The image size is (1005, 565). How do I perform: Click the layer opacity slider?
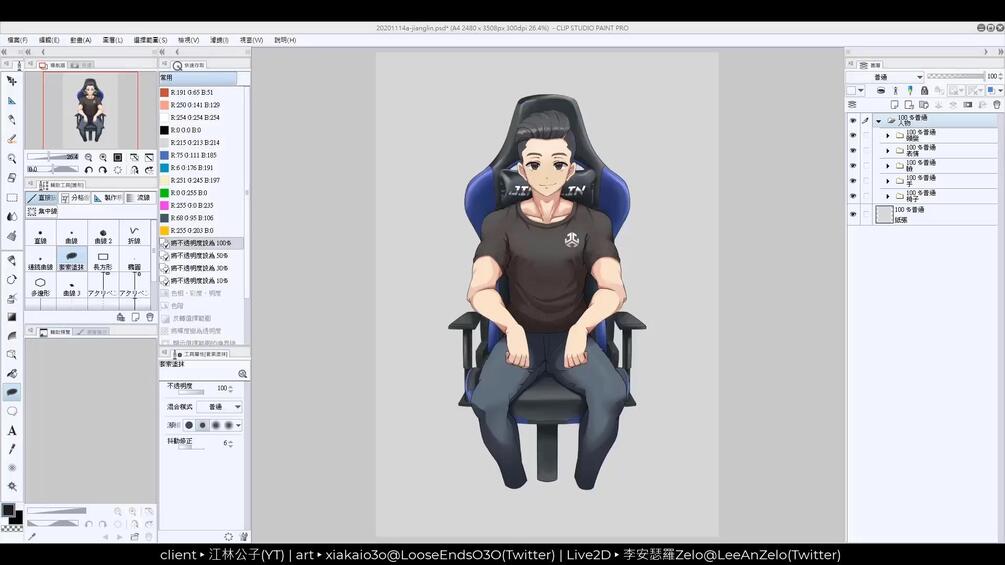(x=956, y=76)
